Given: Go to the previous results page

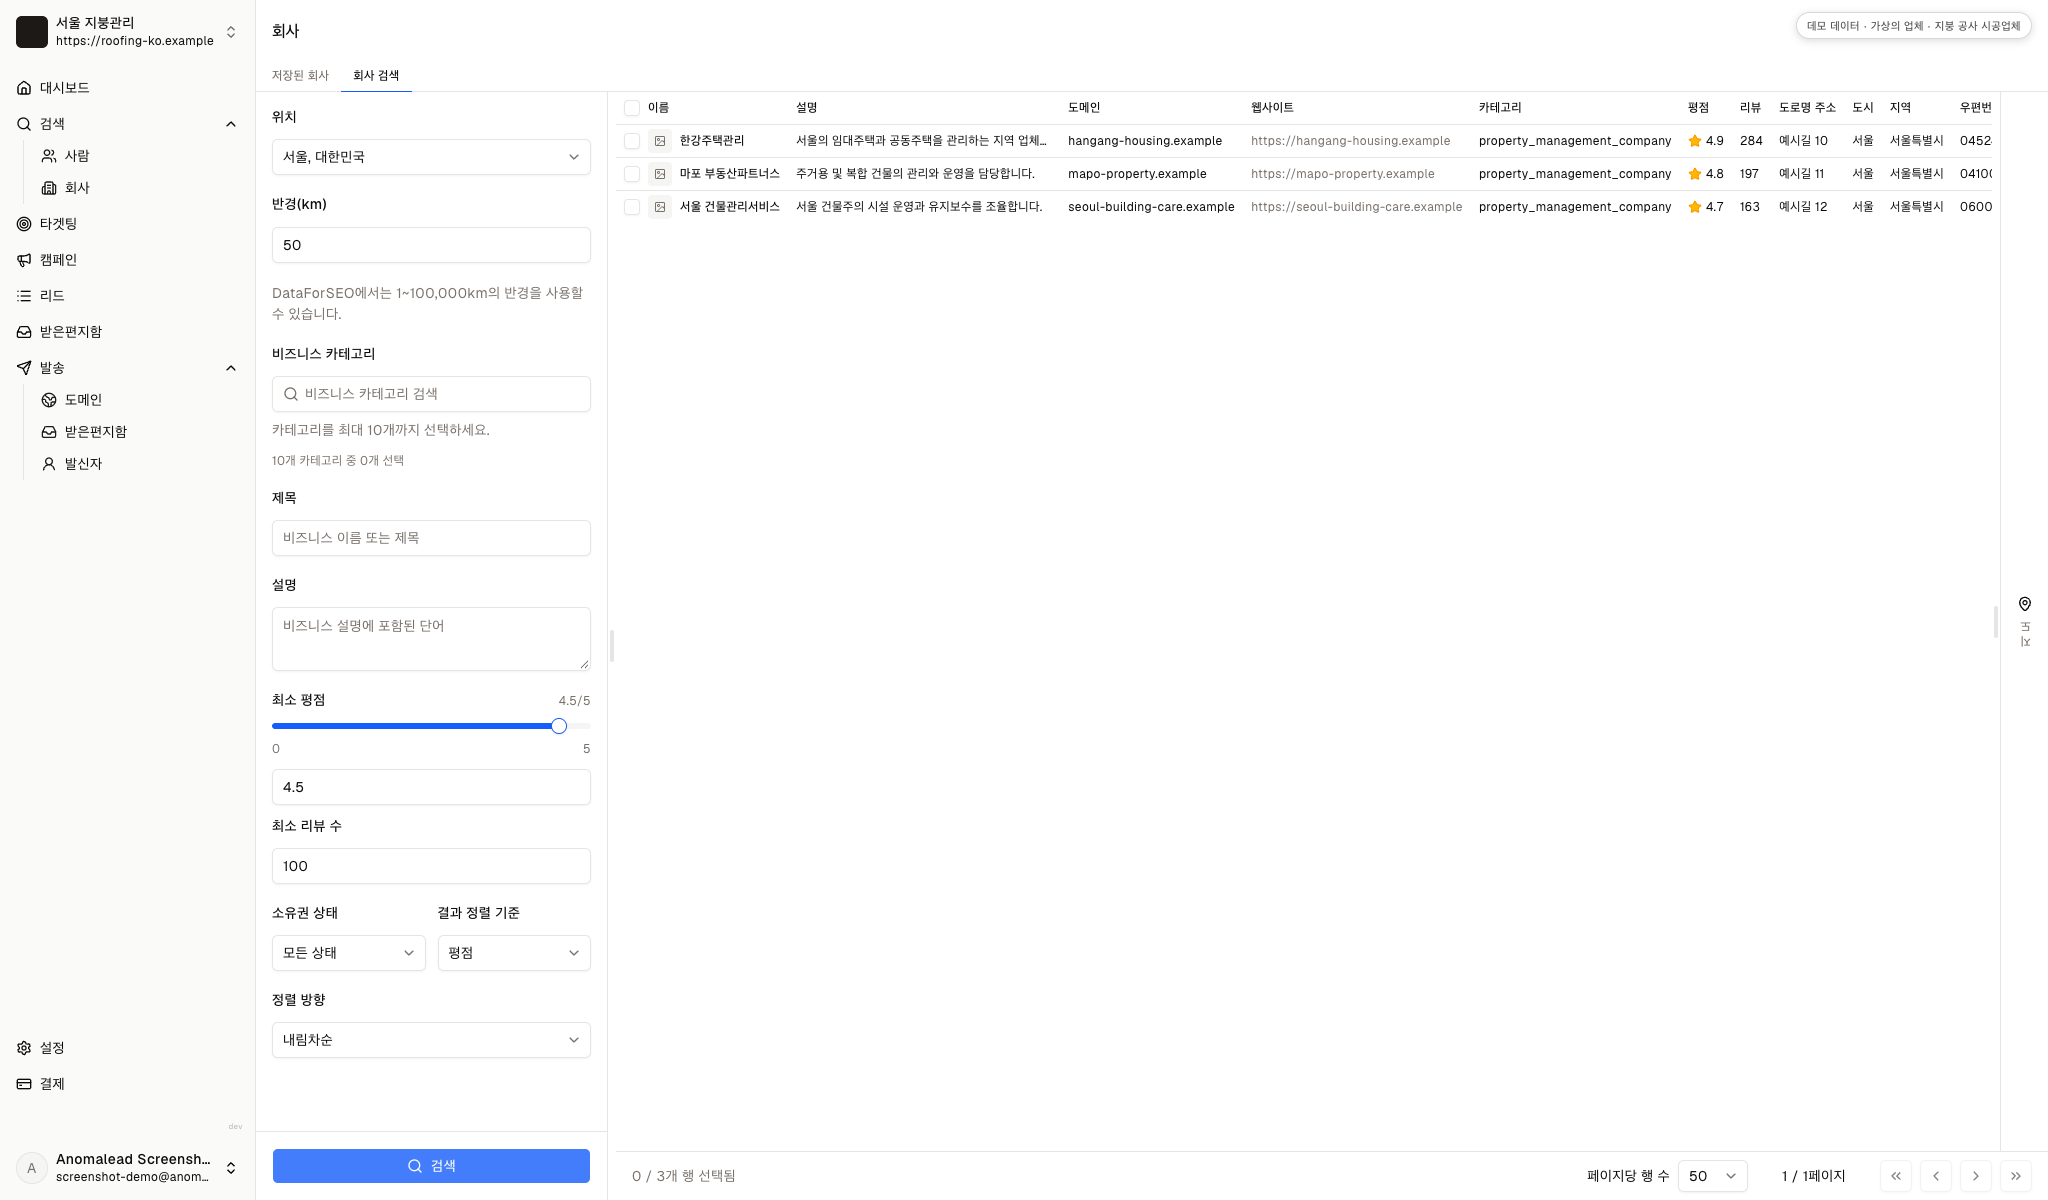Looking at the screenshot, I should click(1936, 1176).
